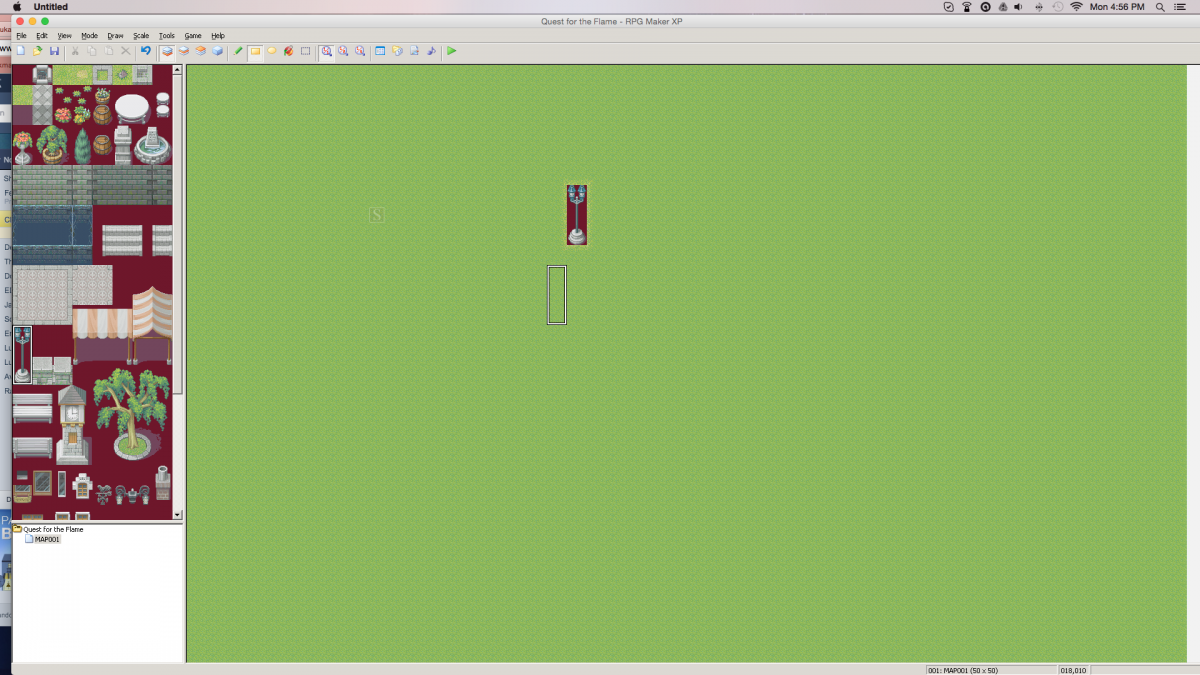Click the Undo arrow icon
This screenshot has width=1200, height=675.
click(x=146, y=51)
